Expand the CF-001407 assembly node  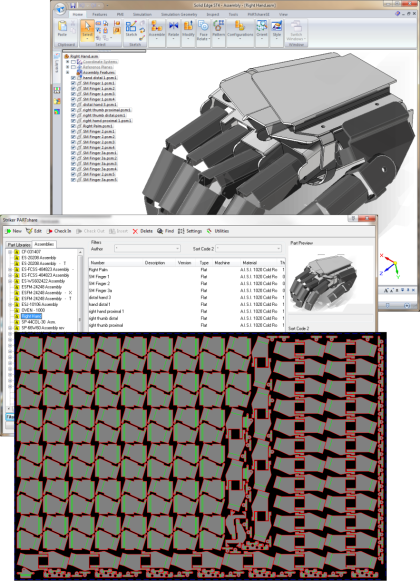(10, 252)
